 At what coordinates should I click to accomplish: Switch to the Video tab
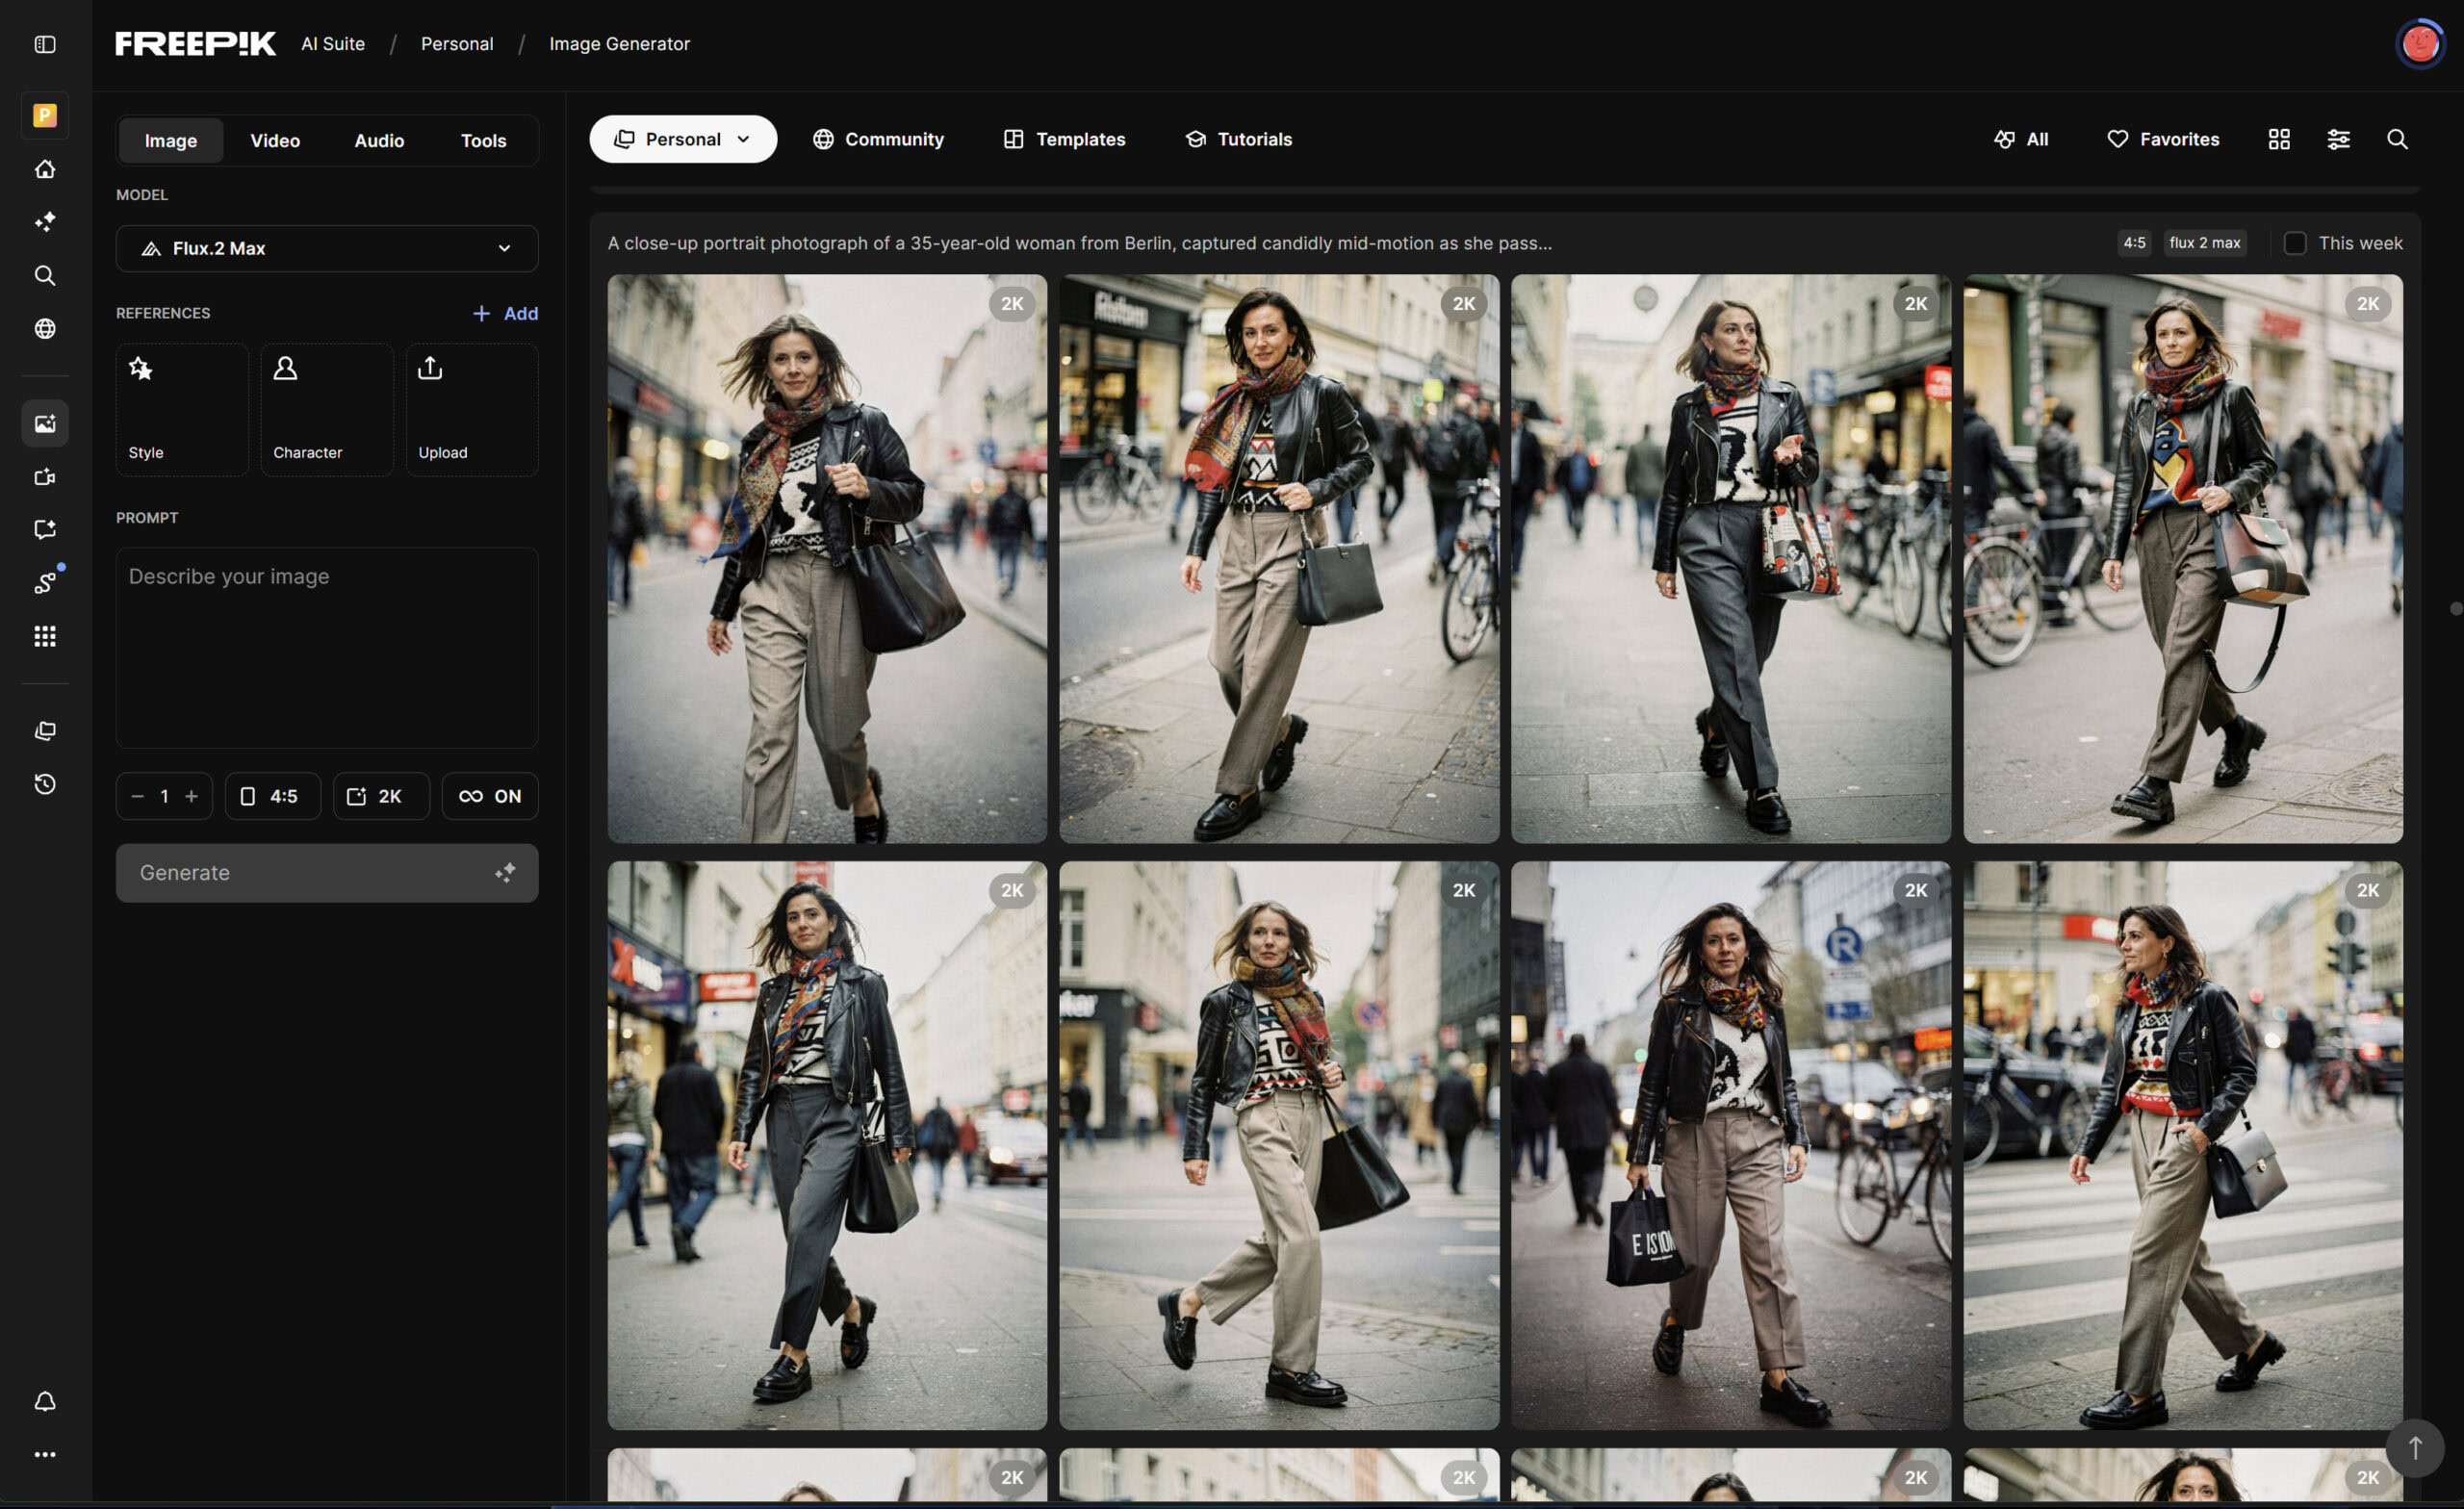coord(275,140)
